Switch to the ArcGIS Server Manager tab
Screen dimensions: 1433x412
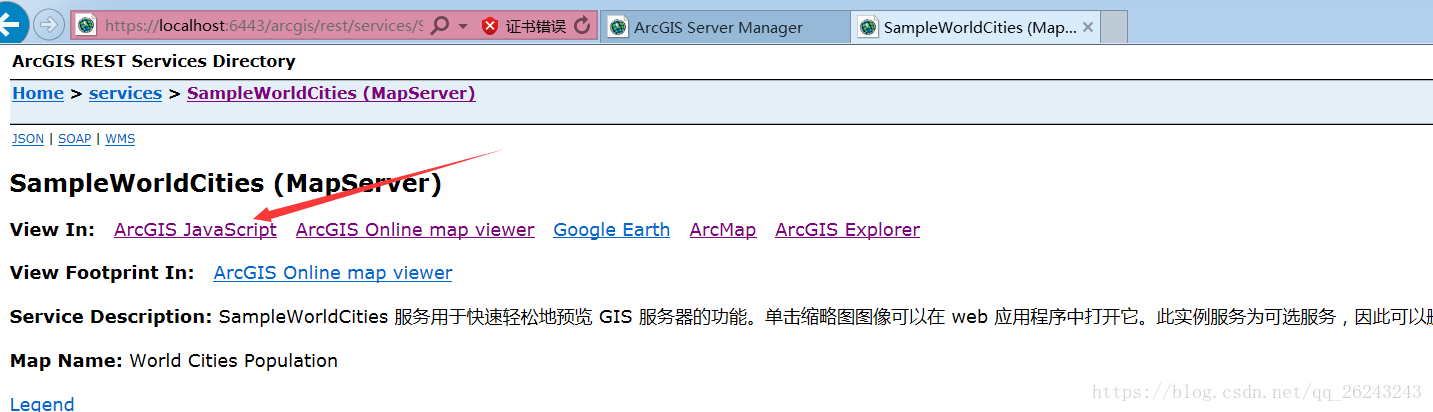(725, 27)
